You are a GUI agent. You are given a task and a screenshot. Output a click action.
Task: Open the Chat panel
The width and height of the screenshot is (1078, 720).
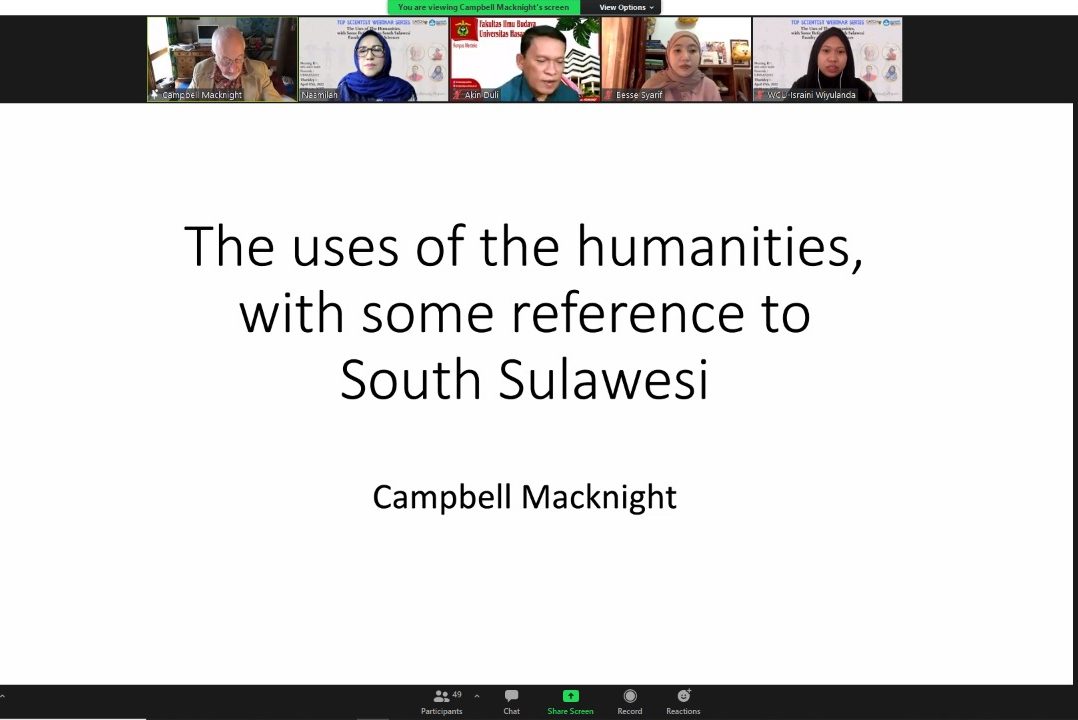tap(511, 701)
